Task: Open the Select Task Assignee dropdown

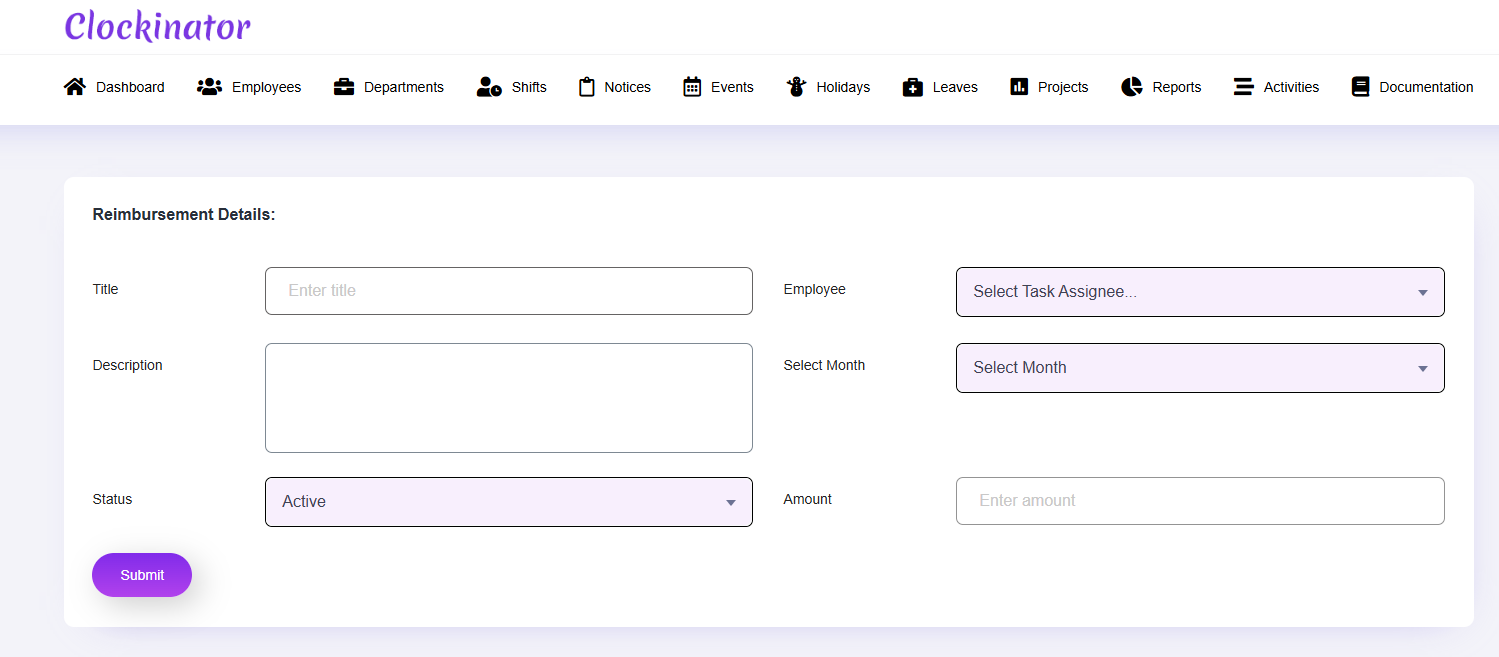Action: (x=1200, y=292)
